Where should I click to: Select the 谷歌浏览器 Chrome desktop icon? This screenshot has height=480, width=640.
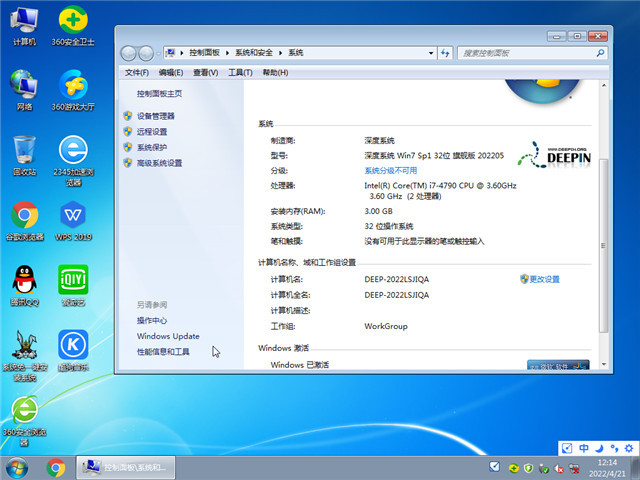click(24, 221)
